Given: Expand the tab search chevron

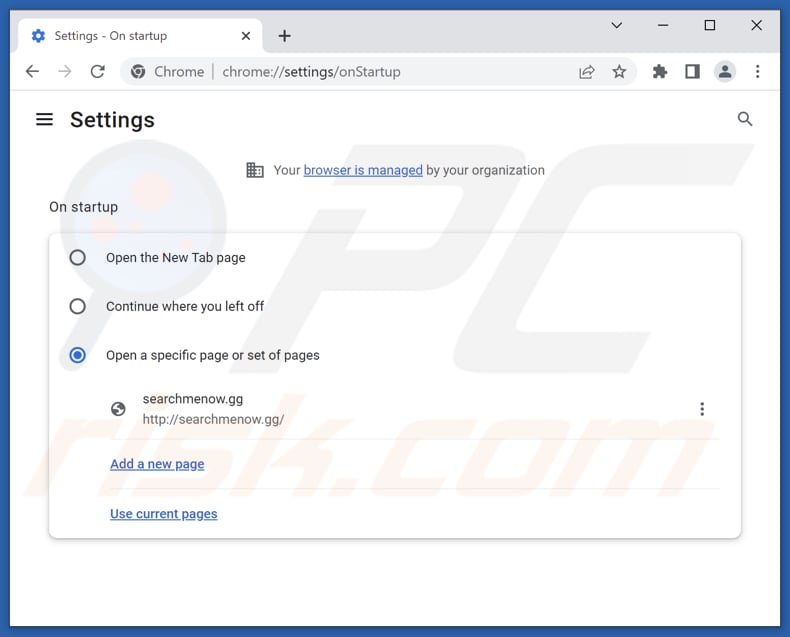Looking at the screenshot, I should click(617, 25).
